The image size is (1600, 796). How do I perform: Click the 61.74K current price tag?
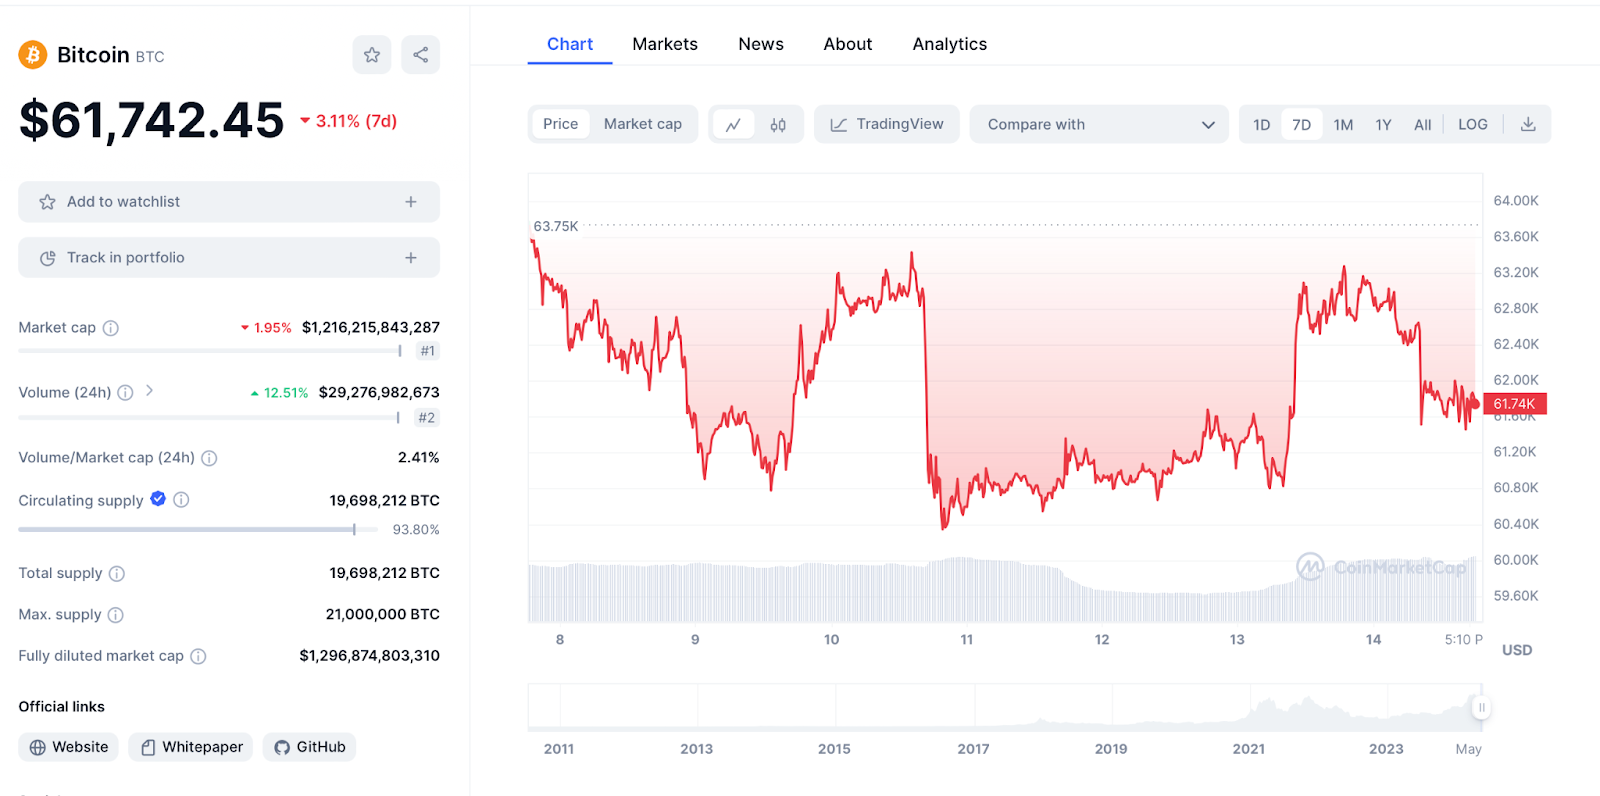click(x=1516, y=404)
